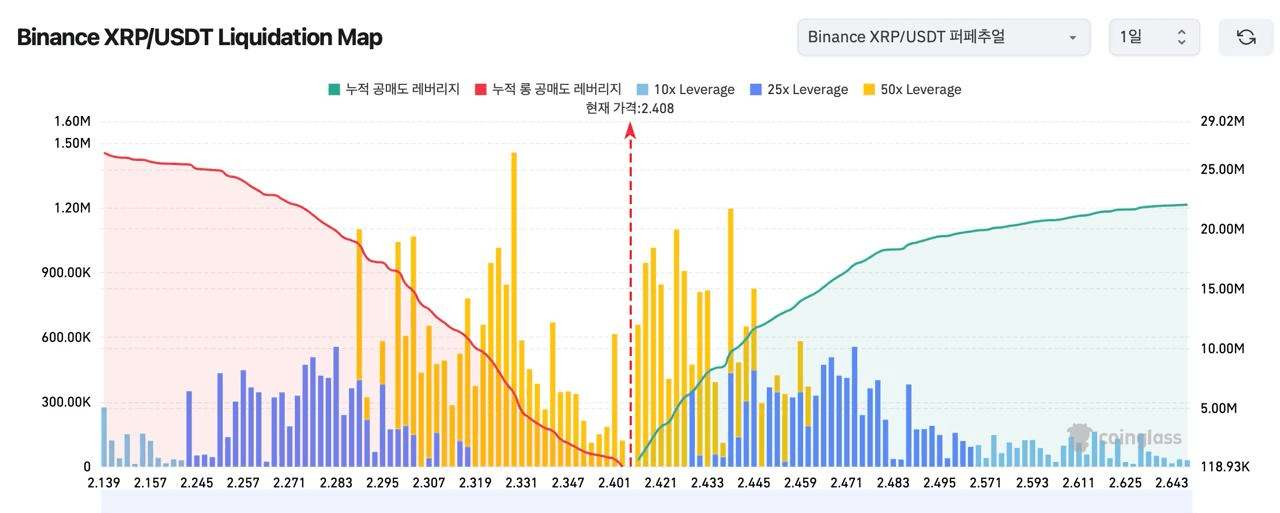The image size is (1280, 513).
Task: Click the 20.00M right axis label
Action: [1221, 229]
